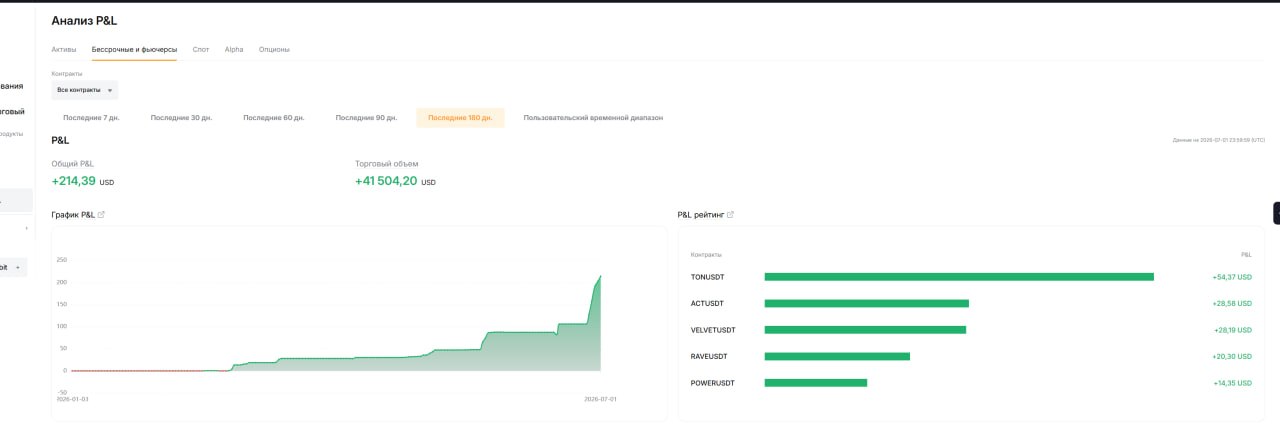Screen dimensions: 1280x435
Task: Select Последние 90 дн. range
Action: click(366, 118)
